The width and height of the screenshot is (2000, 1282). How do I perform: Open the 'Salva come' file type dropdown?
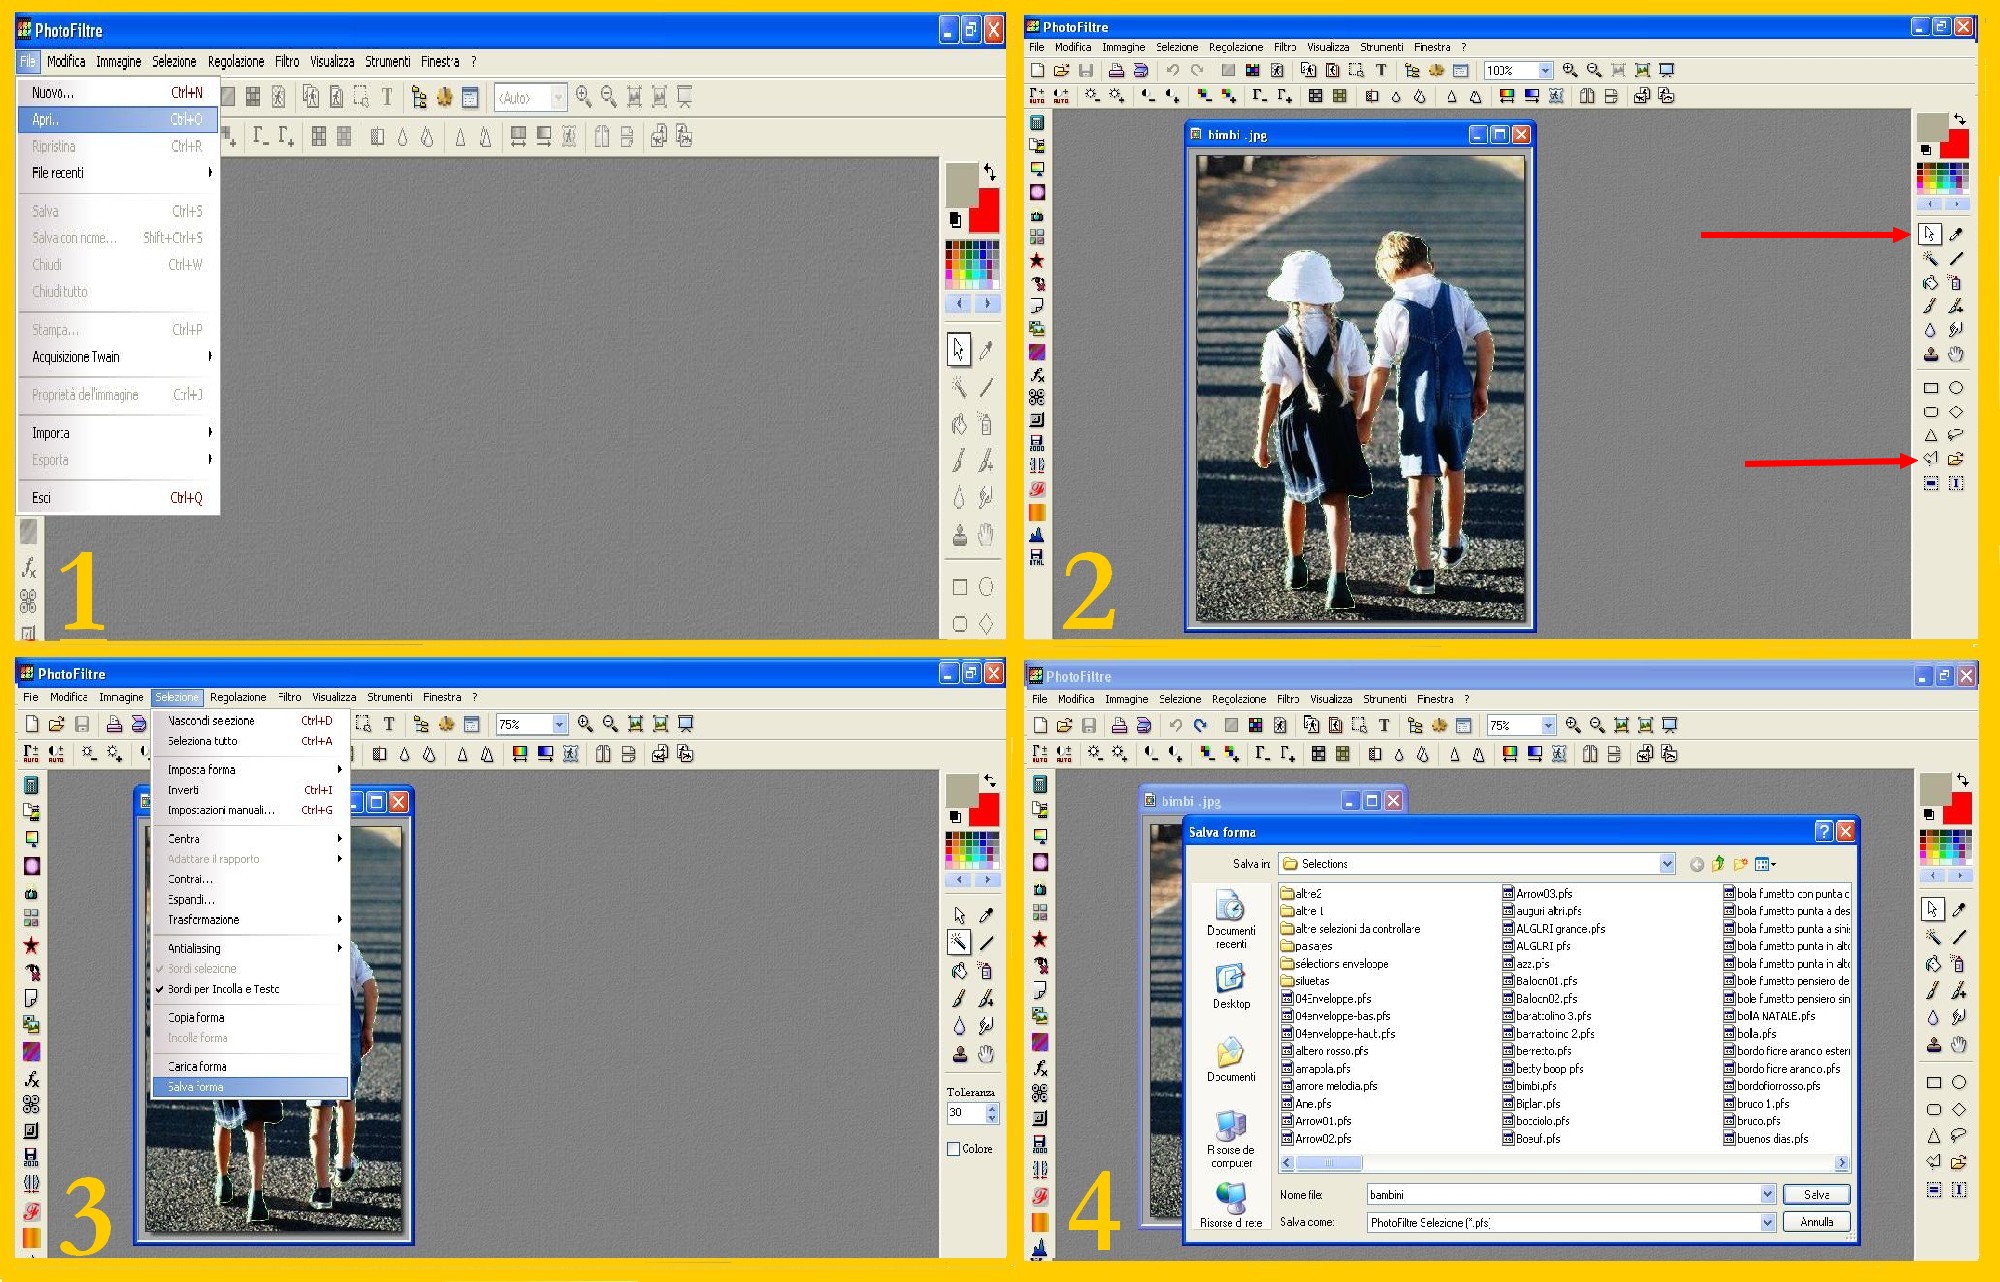pos(1767,1222)
